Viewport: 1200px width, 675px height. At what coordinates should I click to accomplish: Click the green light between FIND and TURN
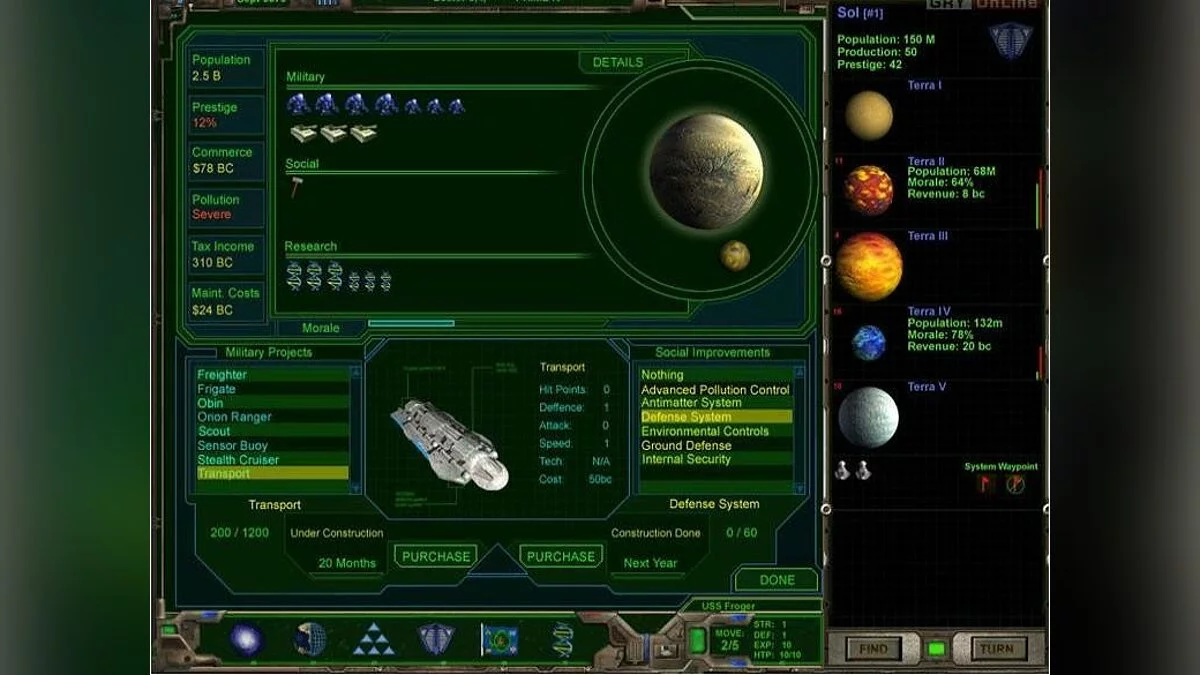click(x=936, y=649)
